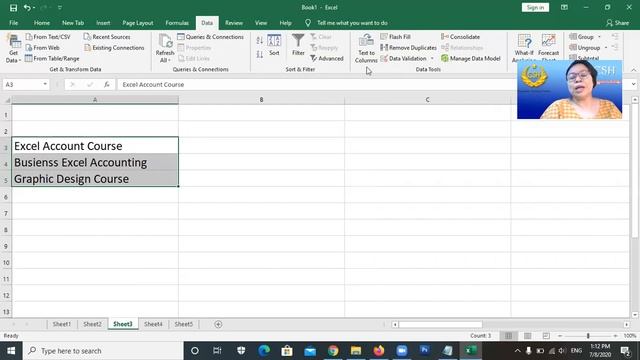The width and height of the screenshot is (640, 360).
Task: Select cell Graphic Design Course
Action: coord(95,179)
